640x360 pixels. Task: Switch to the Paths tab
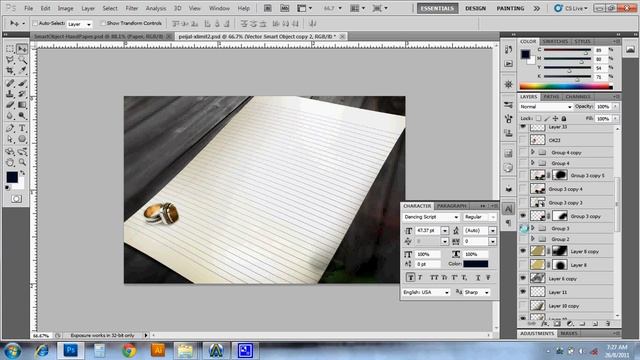(551, 97)
